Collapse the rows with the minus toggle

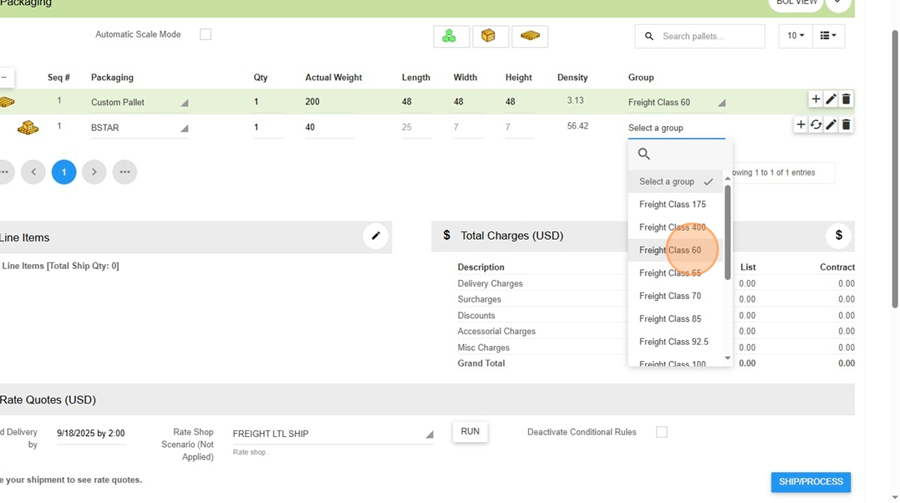click(x=5, y=77)
